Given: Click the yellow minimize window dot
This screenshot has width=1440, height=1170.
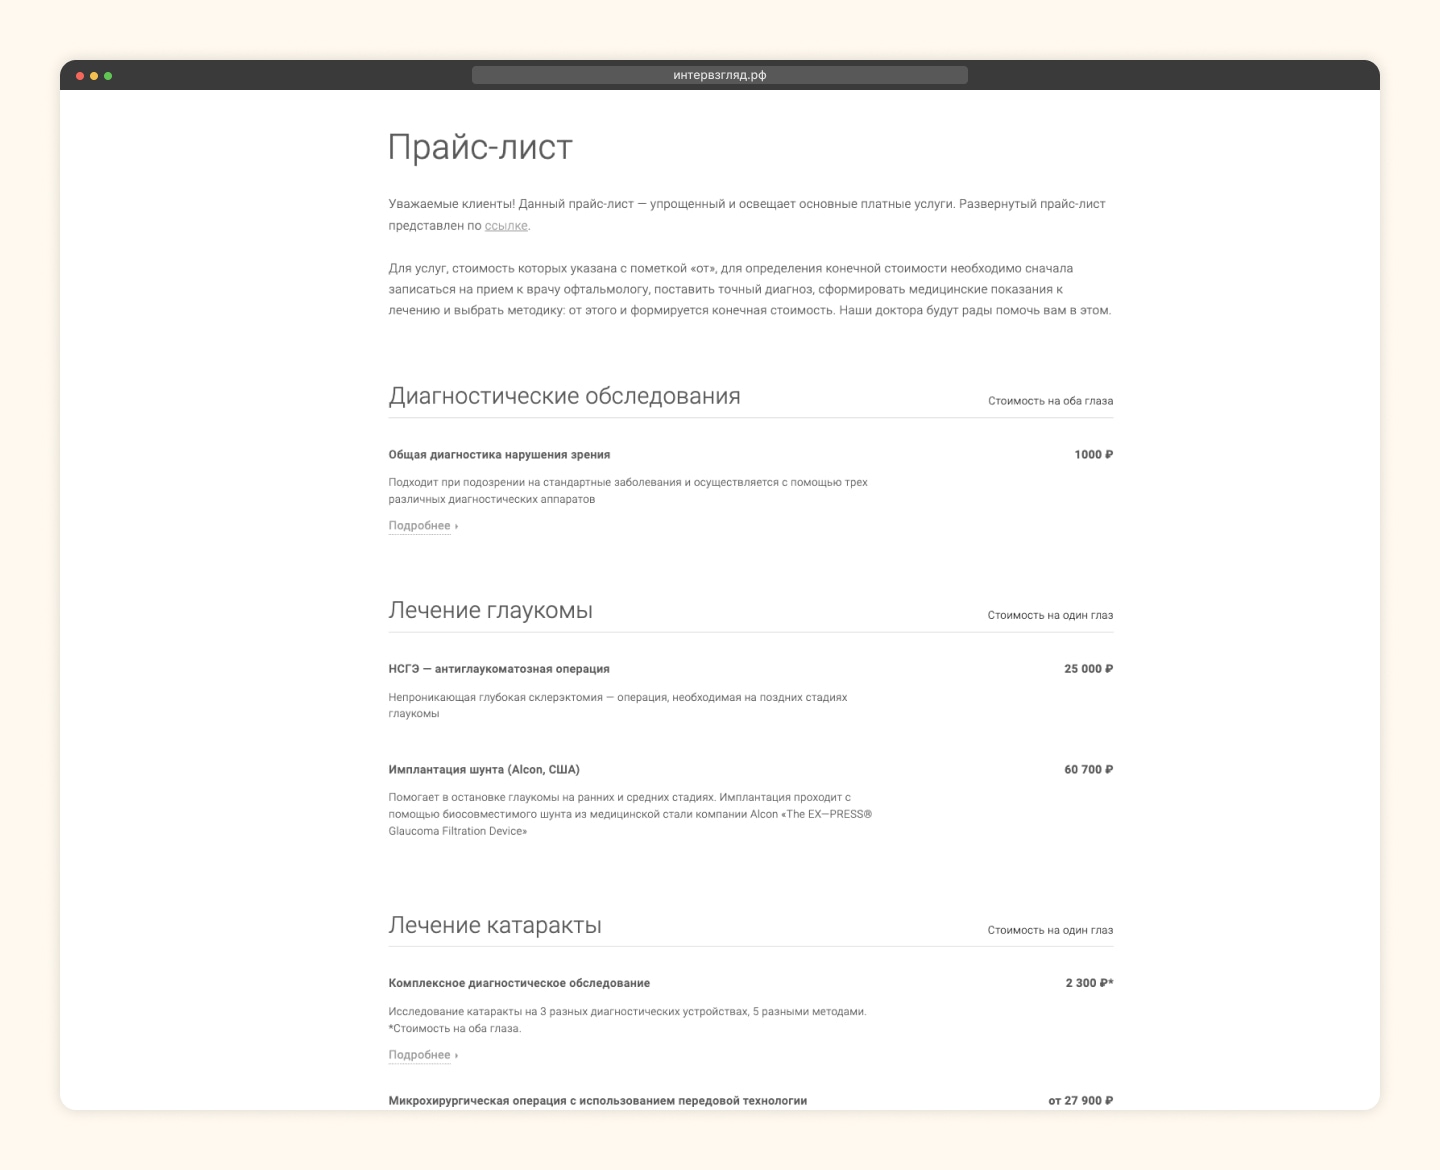Looking at the screenshot, I should pos(94,76).
